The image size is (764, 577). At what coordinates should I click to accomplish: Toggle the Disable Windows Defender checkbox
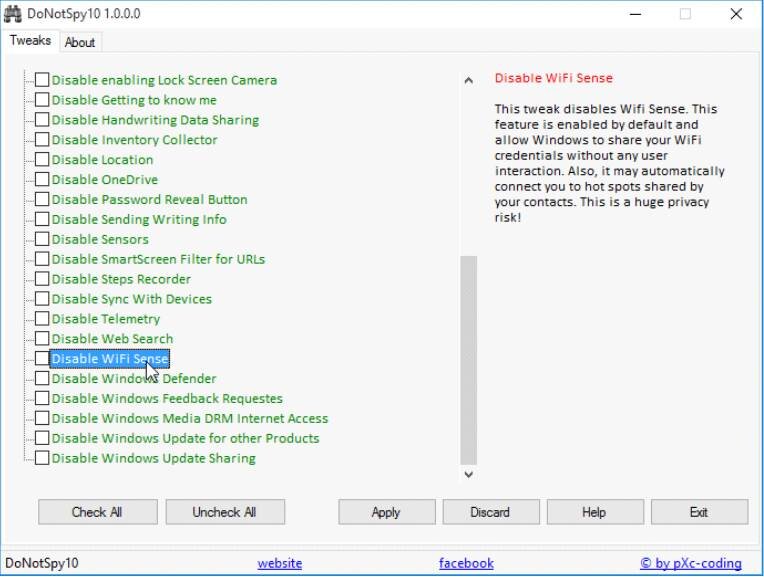click(x=42, y=379)
